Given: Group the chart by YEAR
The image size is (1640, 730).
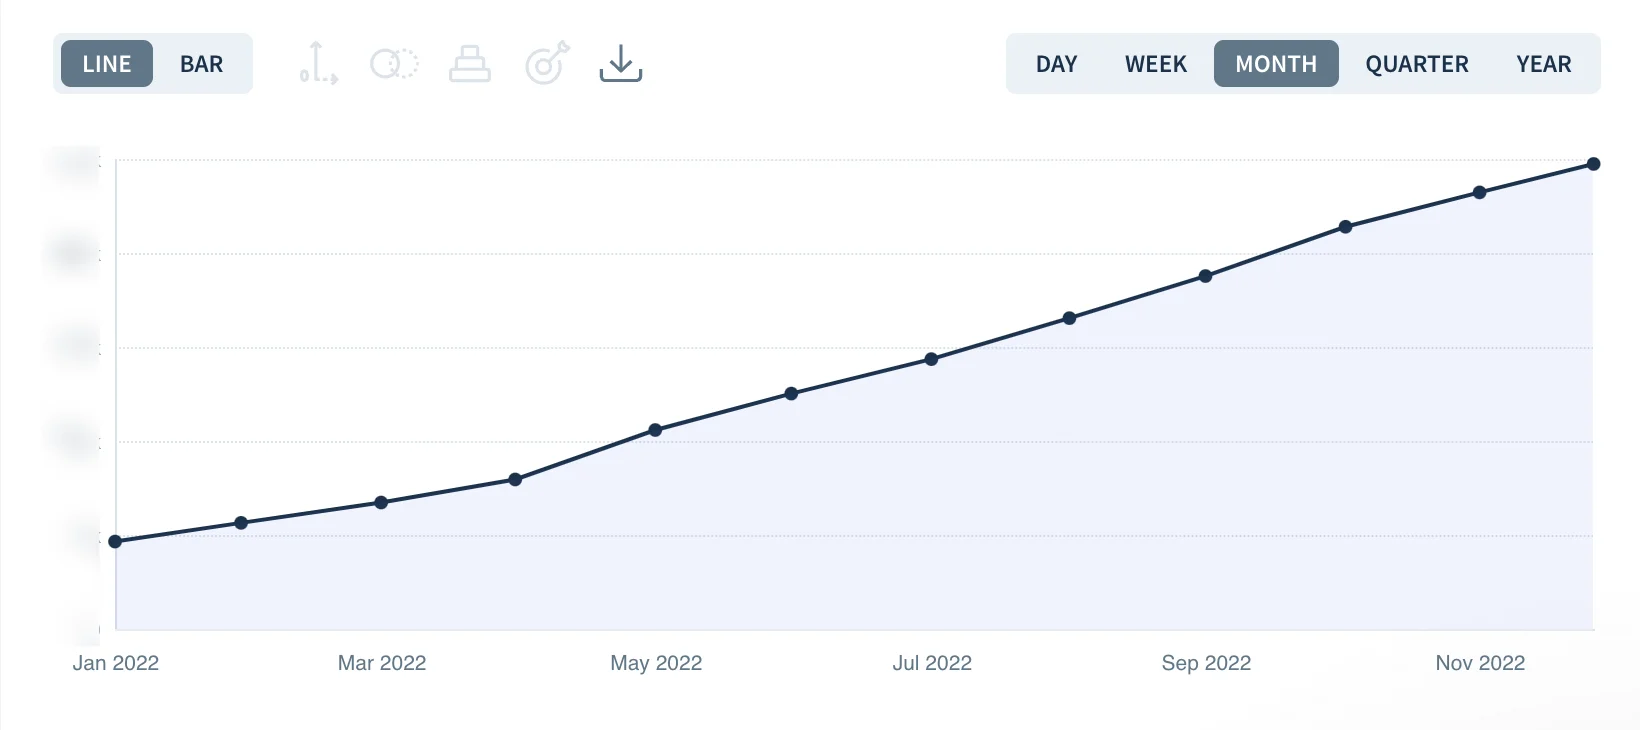Looking at the screenshot, I should pos(1543,64).
